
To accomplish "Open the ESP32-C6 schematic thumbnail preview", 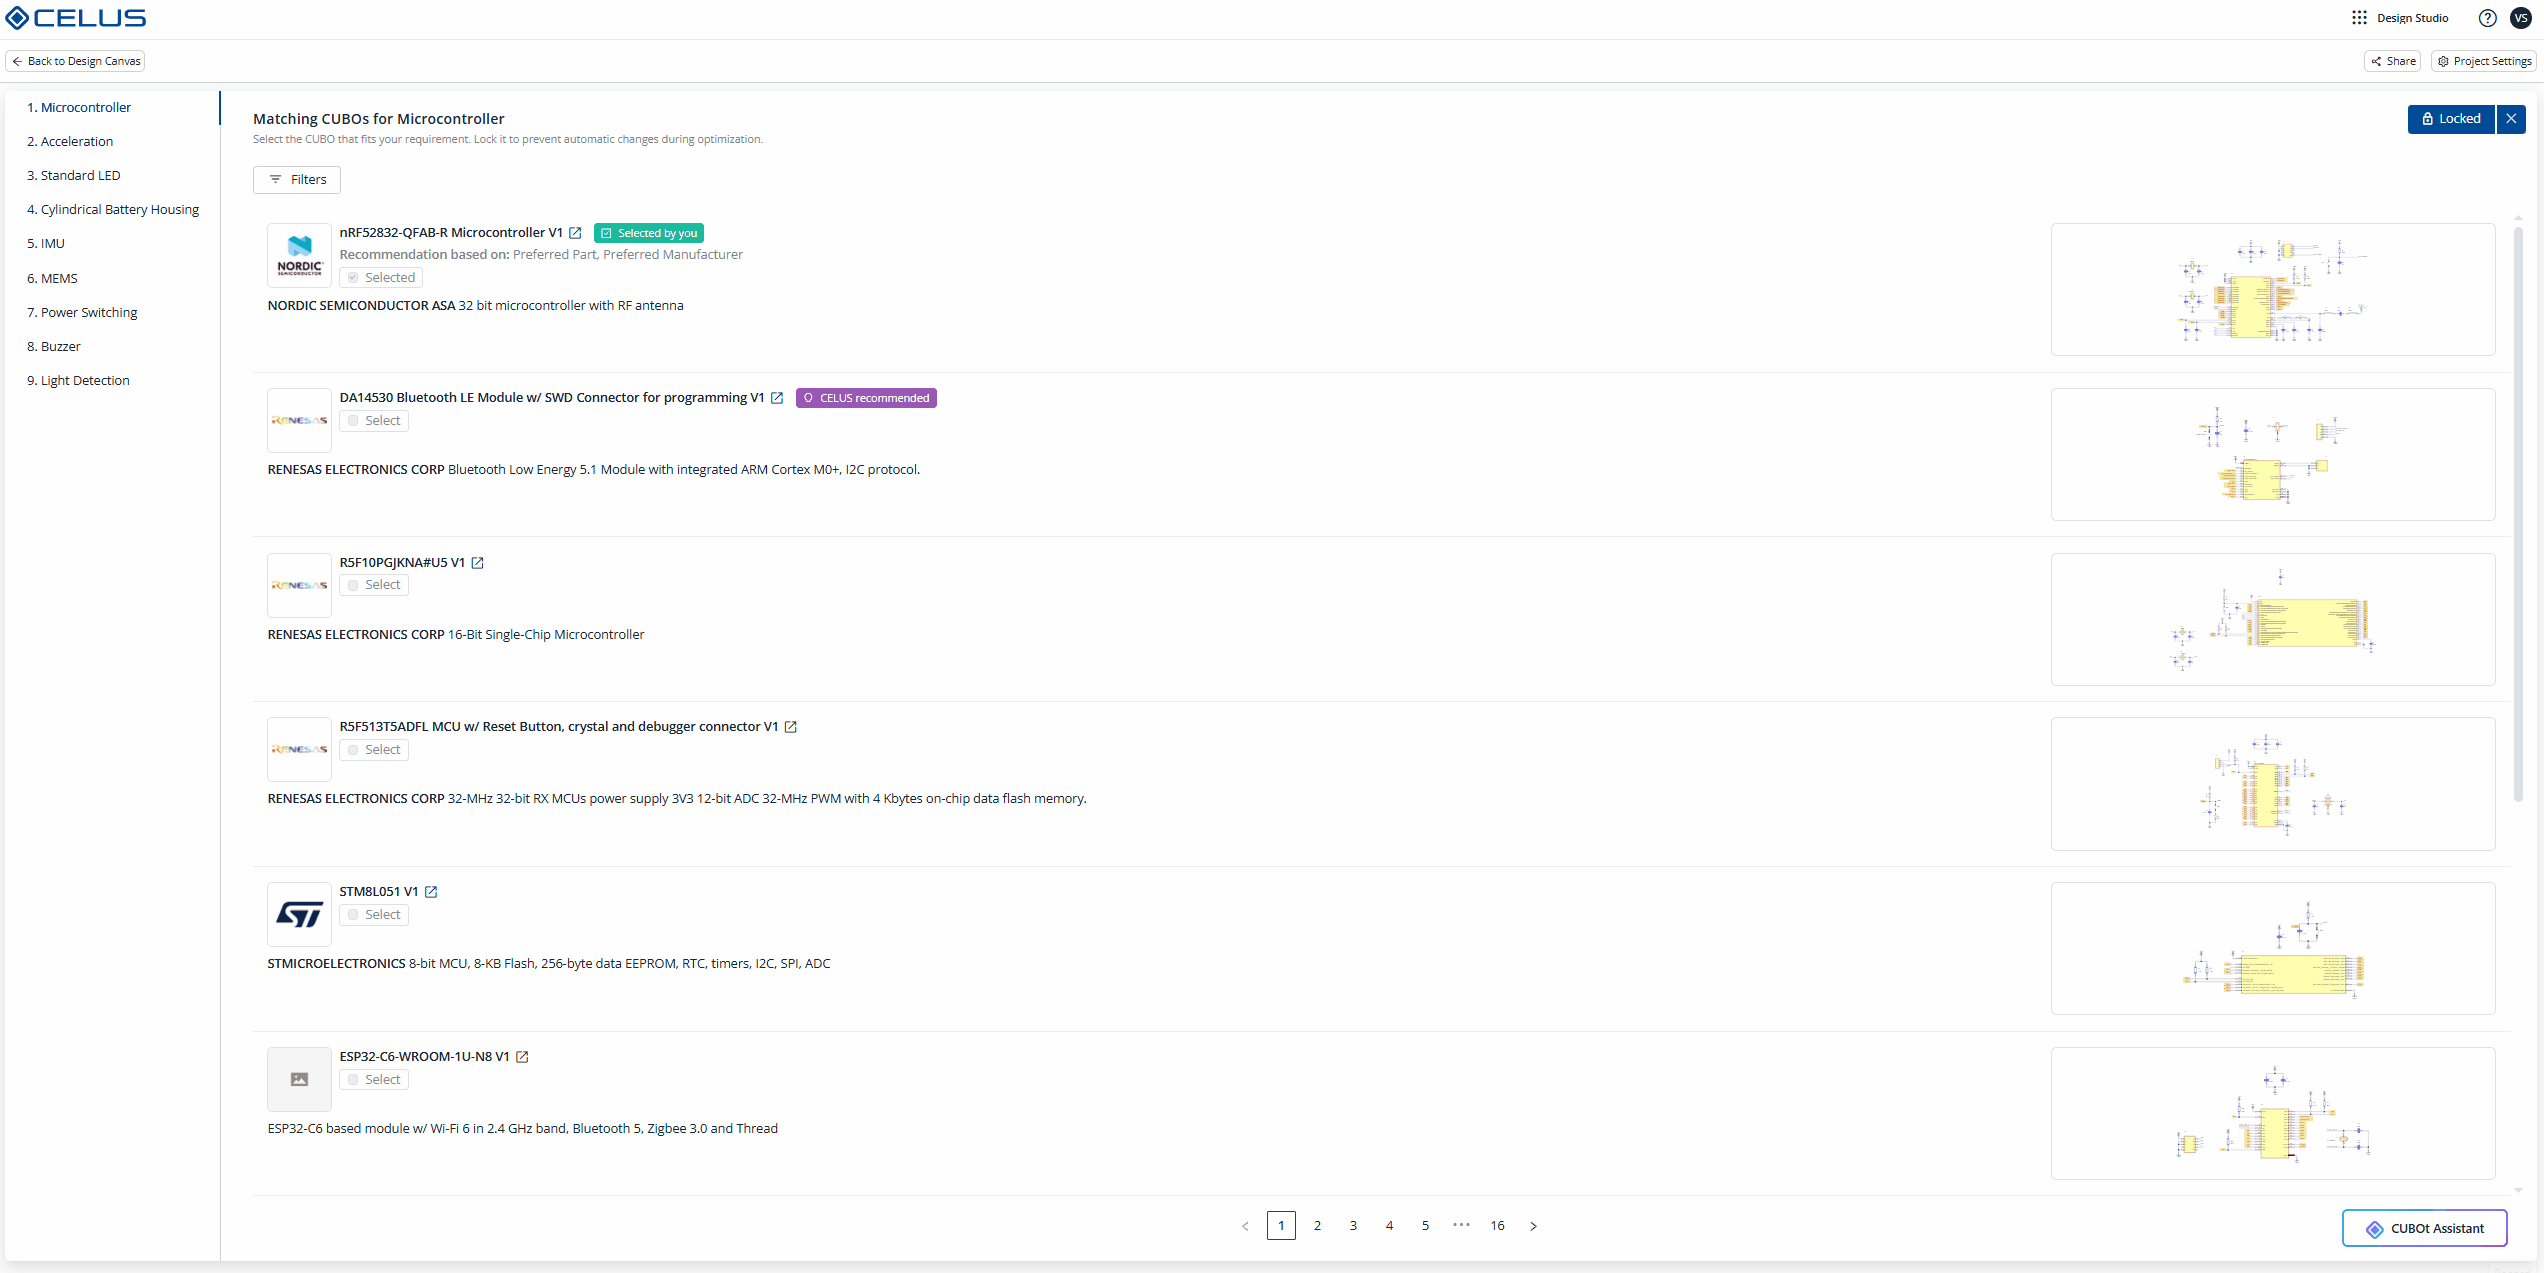I will (2272, 1113).
